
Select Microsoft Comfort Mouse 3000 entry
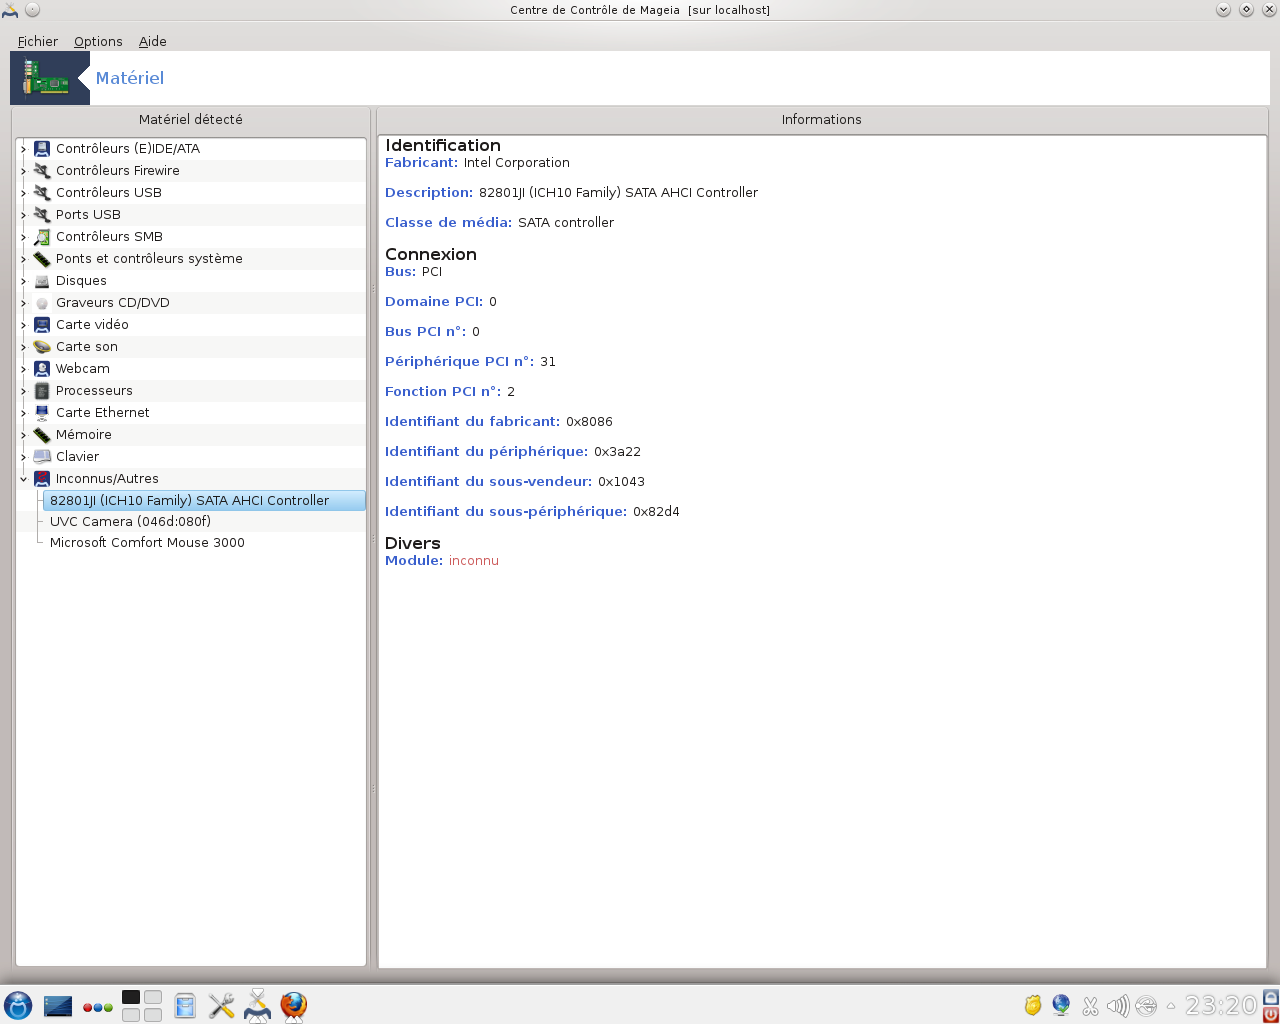(x=147, y=542)
